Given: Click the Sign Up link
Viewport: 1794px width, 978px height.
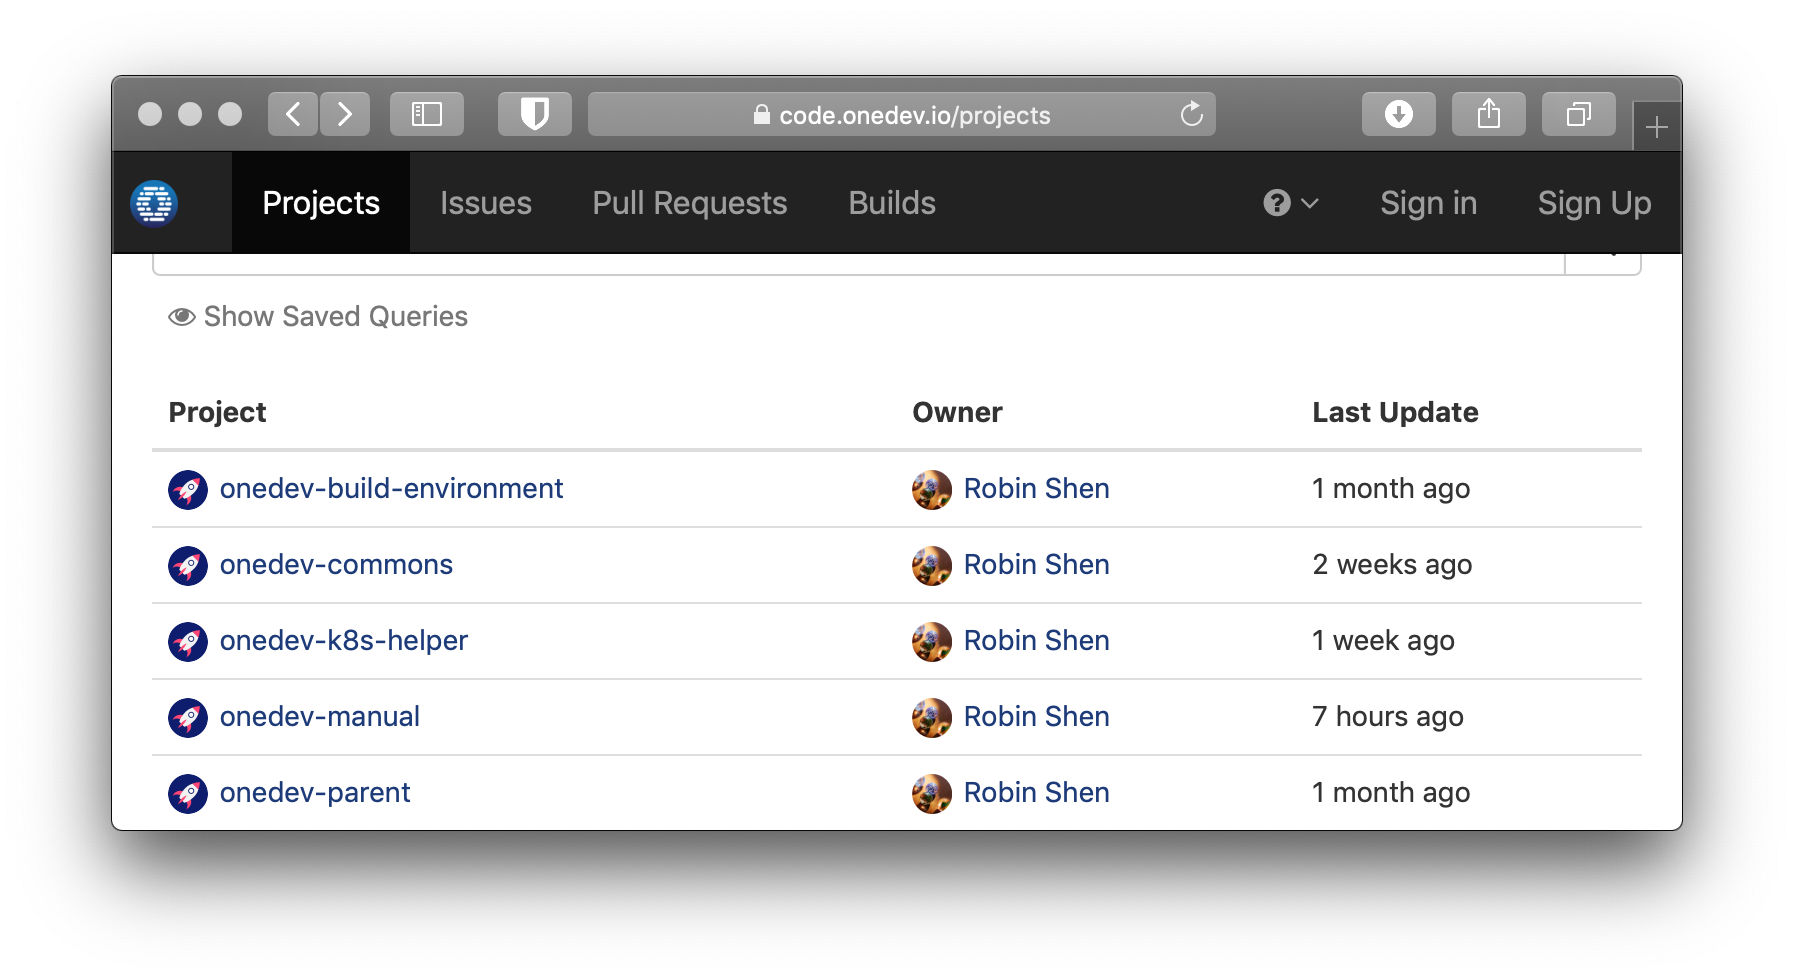Looking at the screenshot, I should pos(1594,203).
